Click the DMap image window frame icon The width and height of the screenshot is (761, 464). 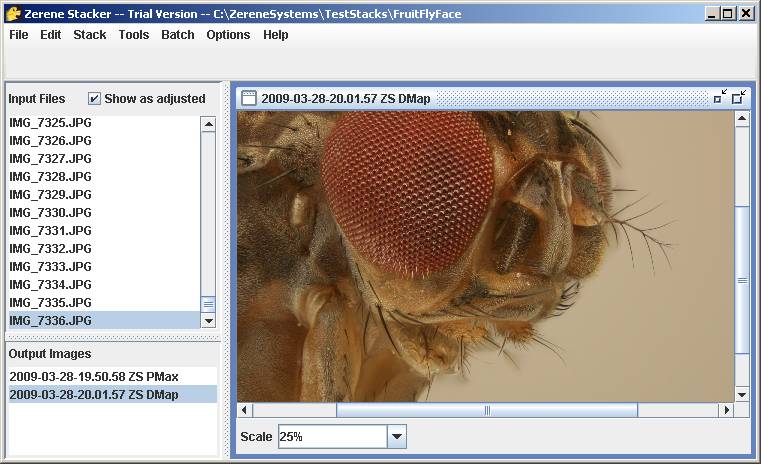tap(249, 98)
